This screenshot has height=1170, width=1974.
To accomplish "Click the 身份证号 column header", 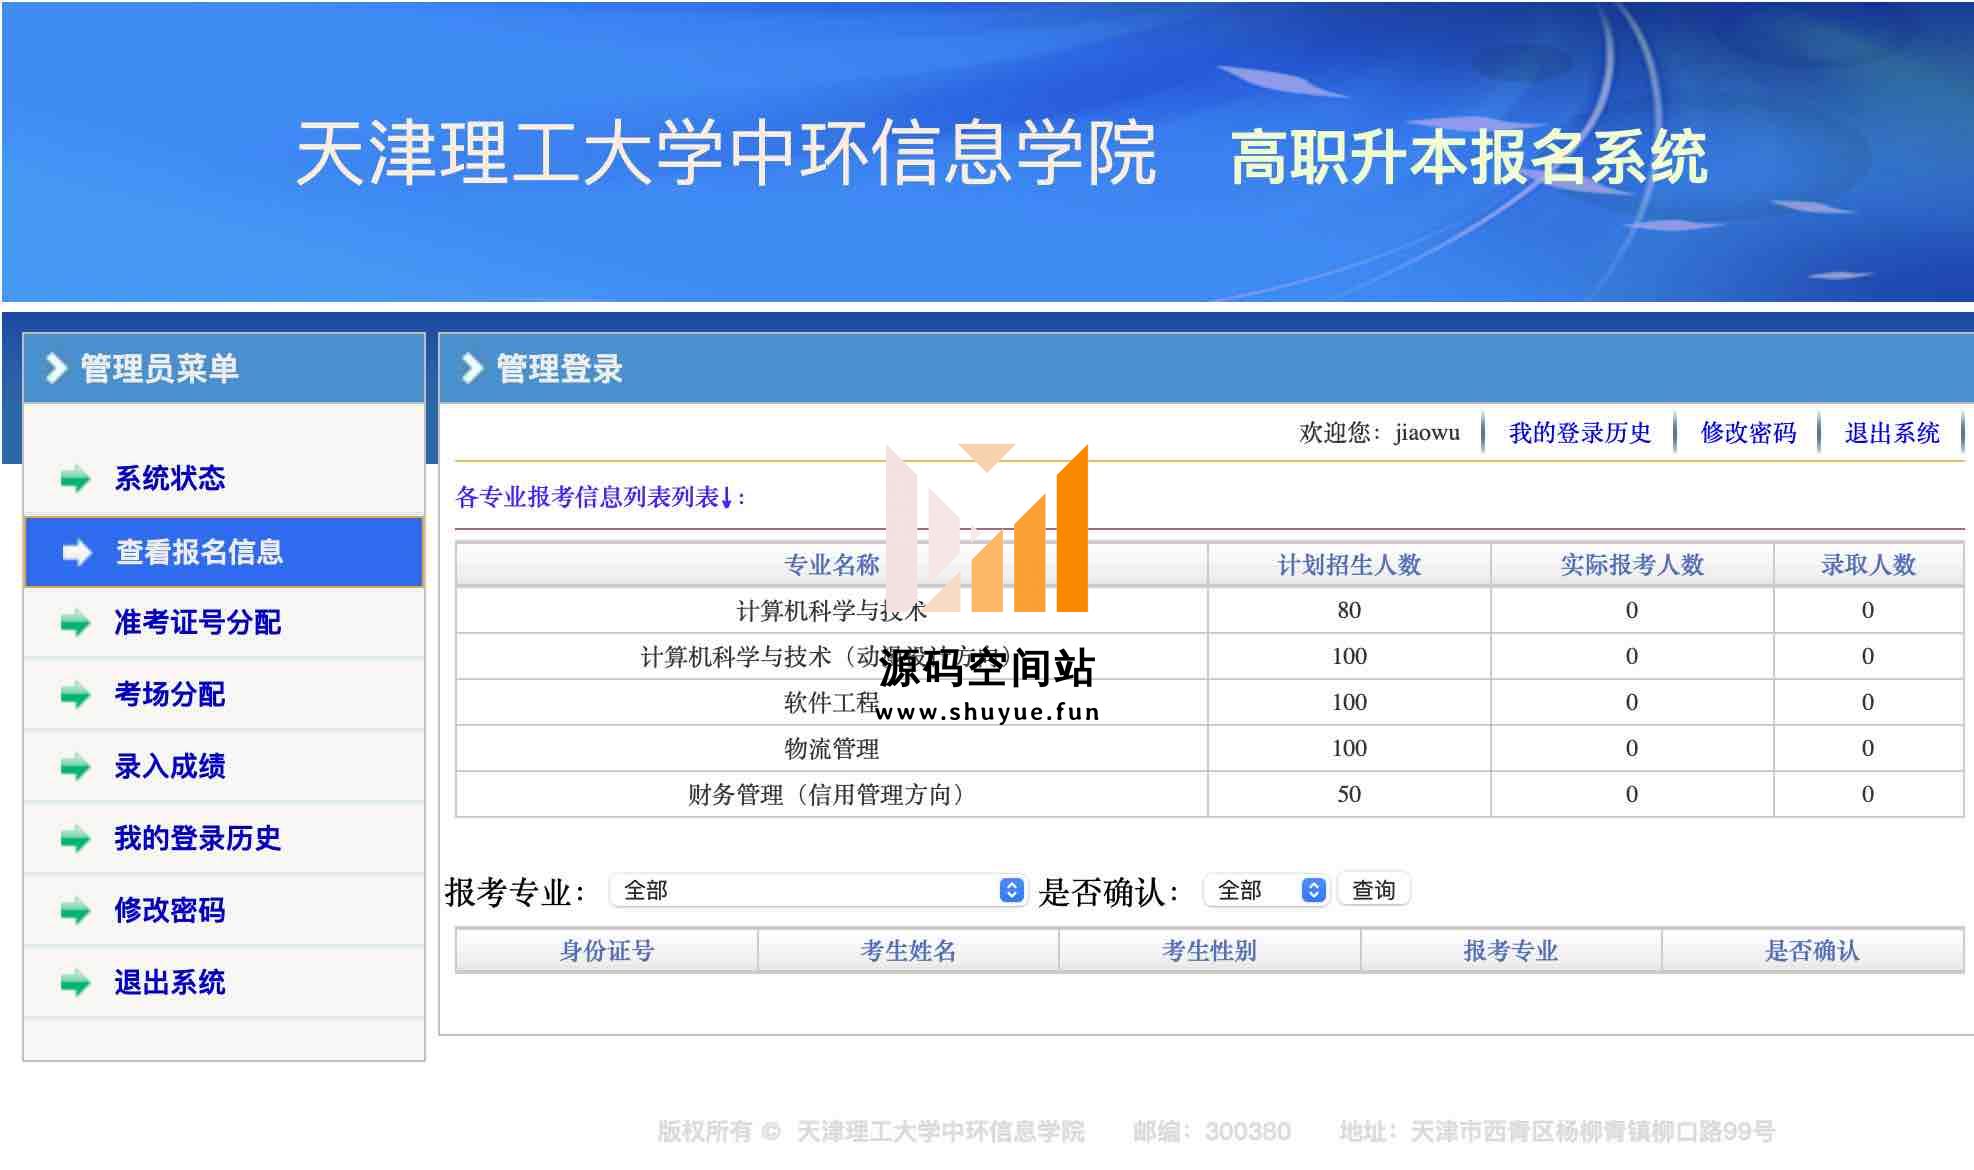I will tap(606, 951).
